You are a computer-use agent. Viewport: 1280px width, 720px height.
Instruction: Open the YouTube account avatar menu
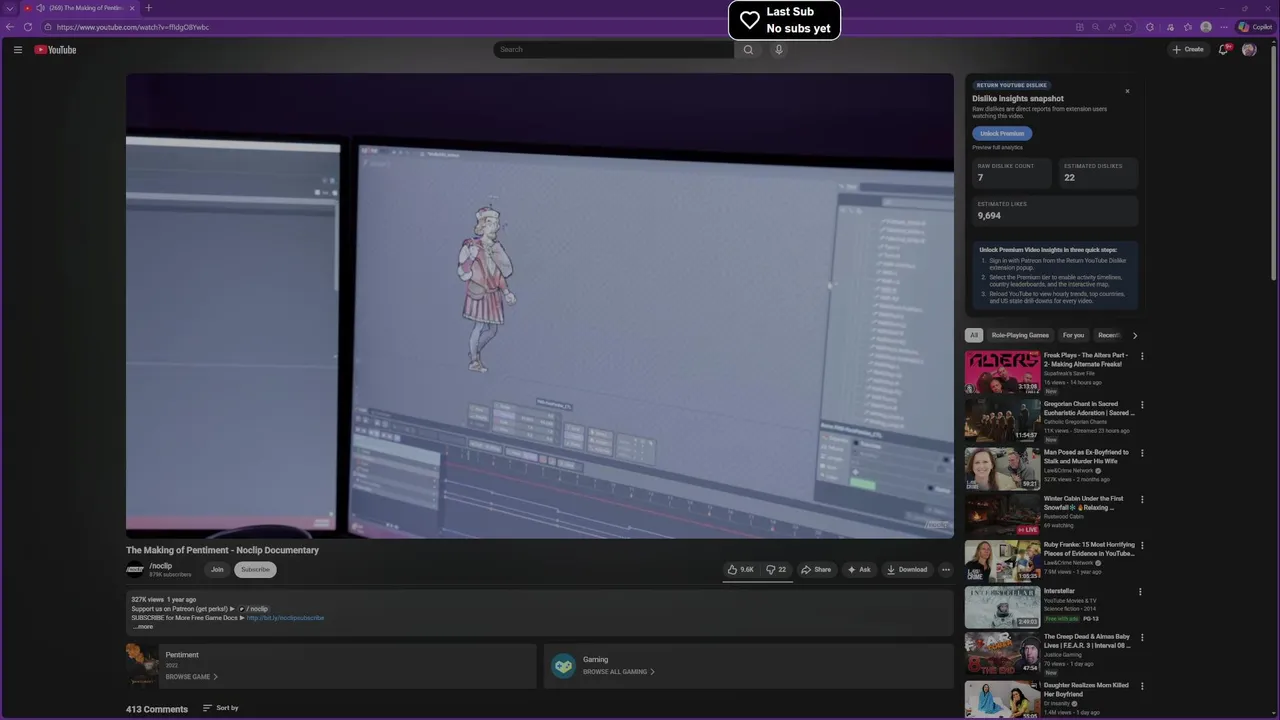tap(1249, 49)
